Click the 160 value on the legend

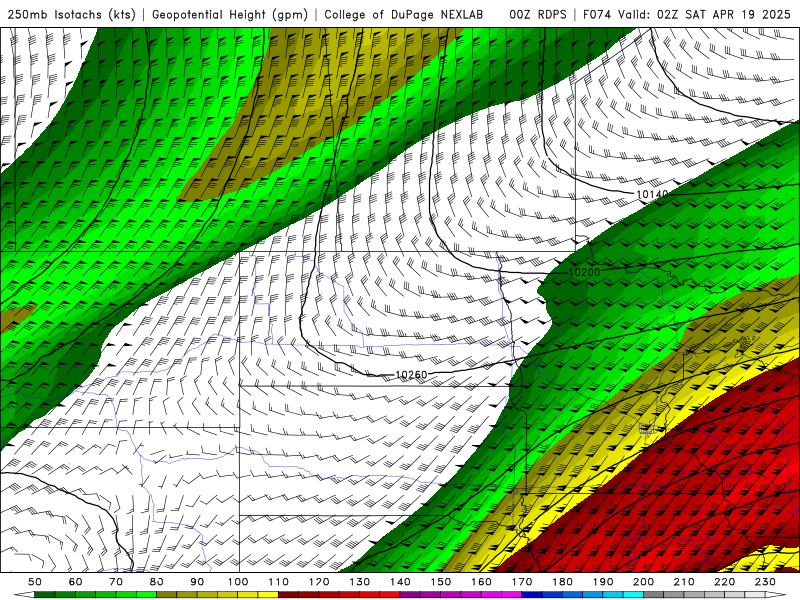click(x=481, y=582)
